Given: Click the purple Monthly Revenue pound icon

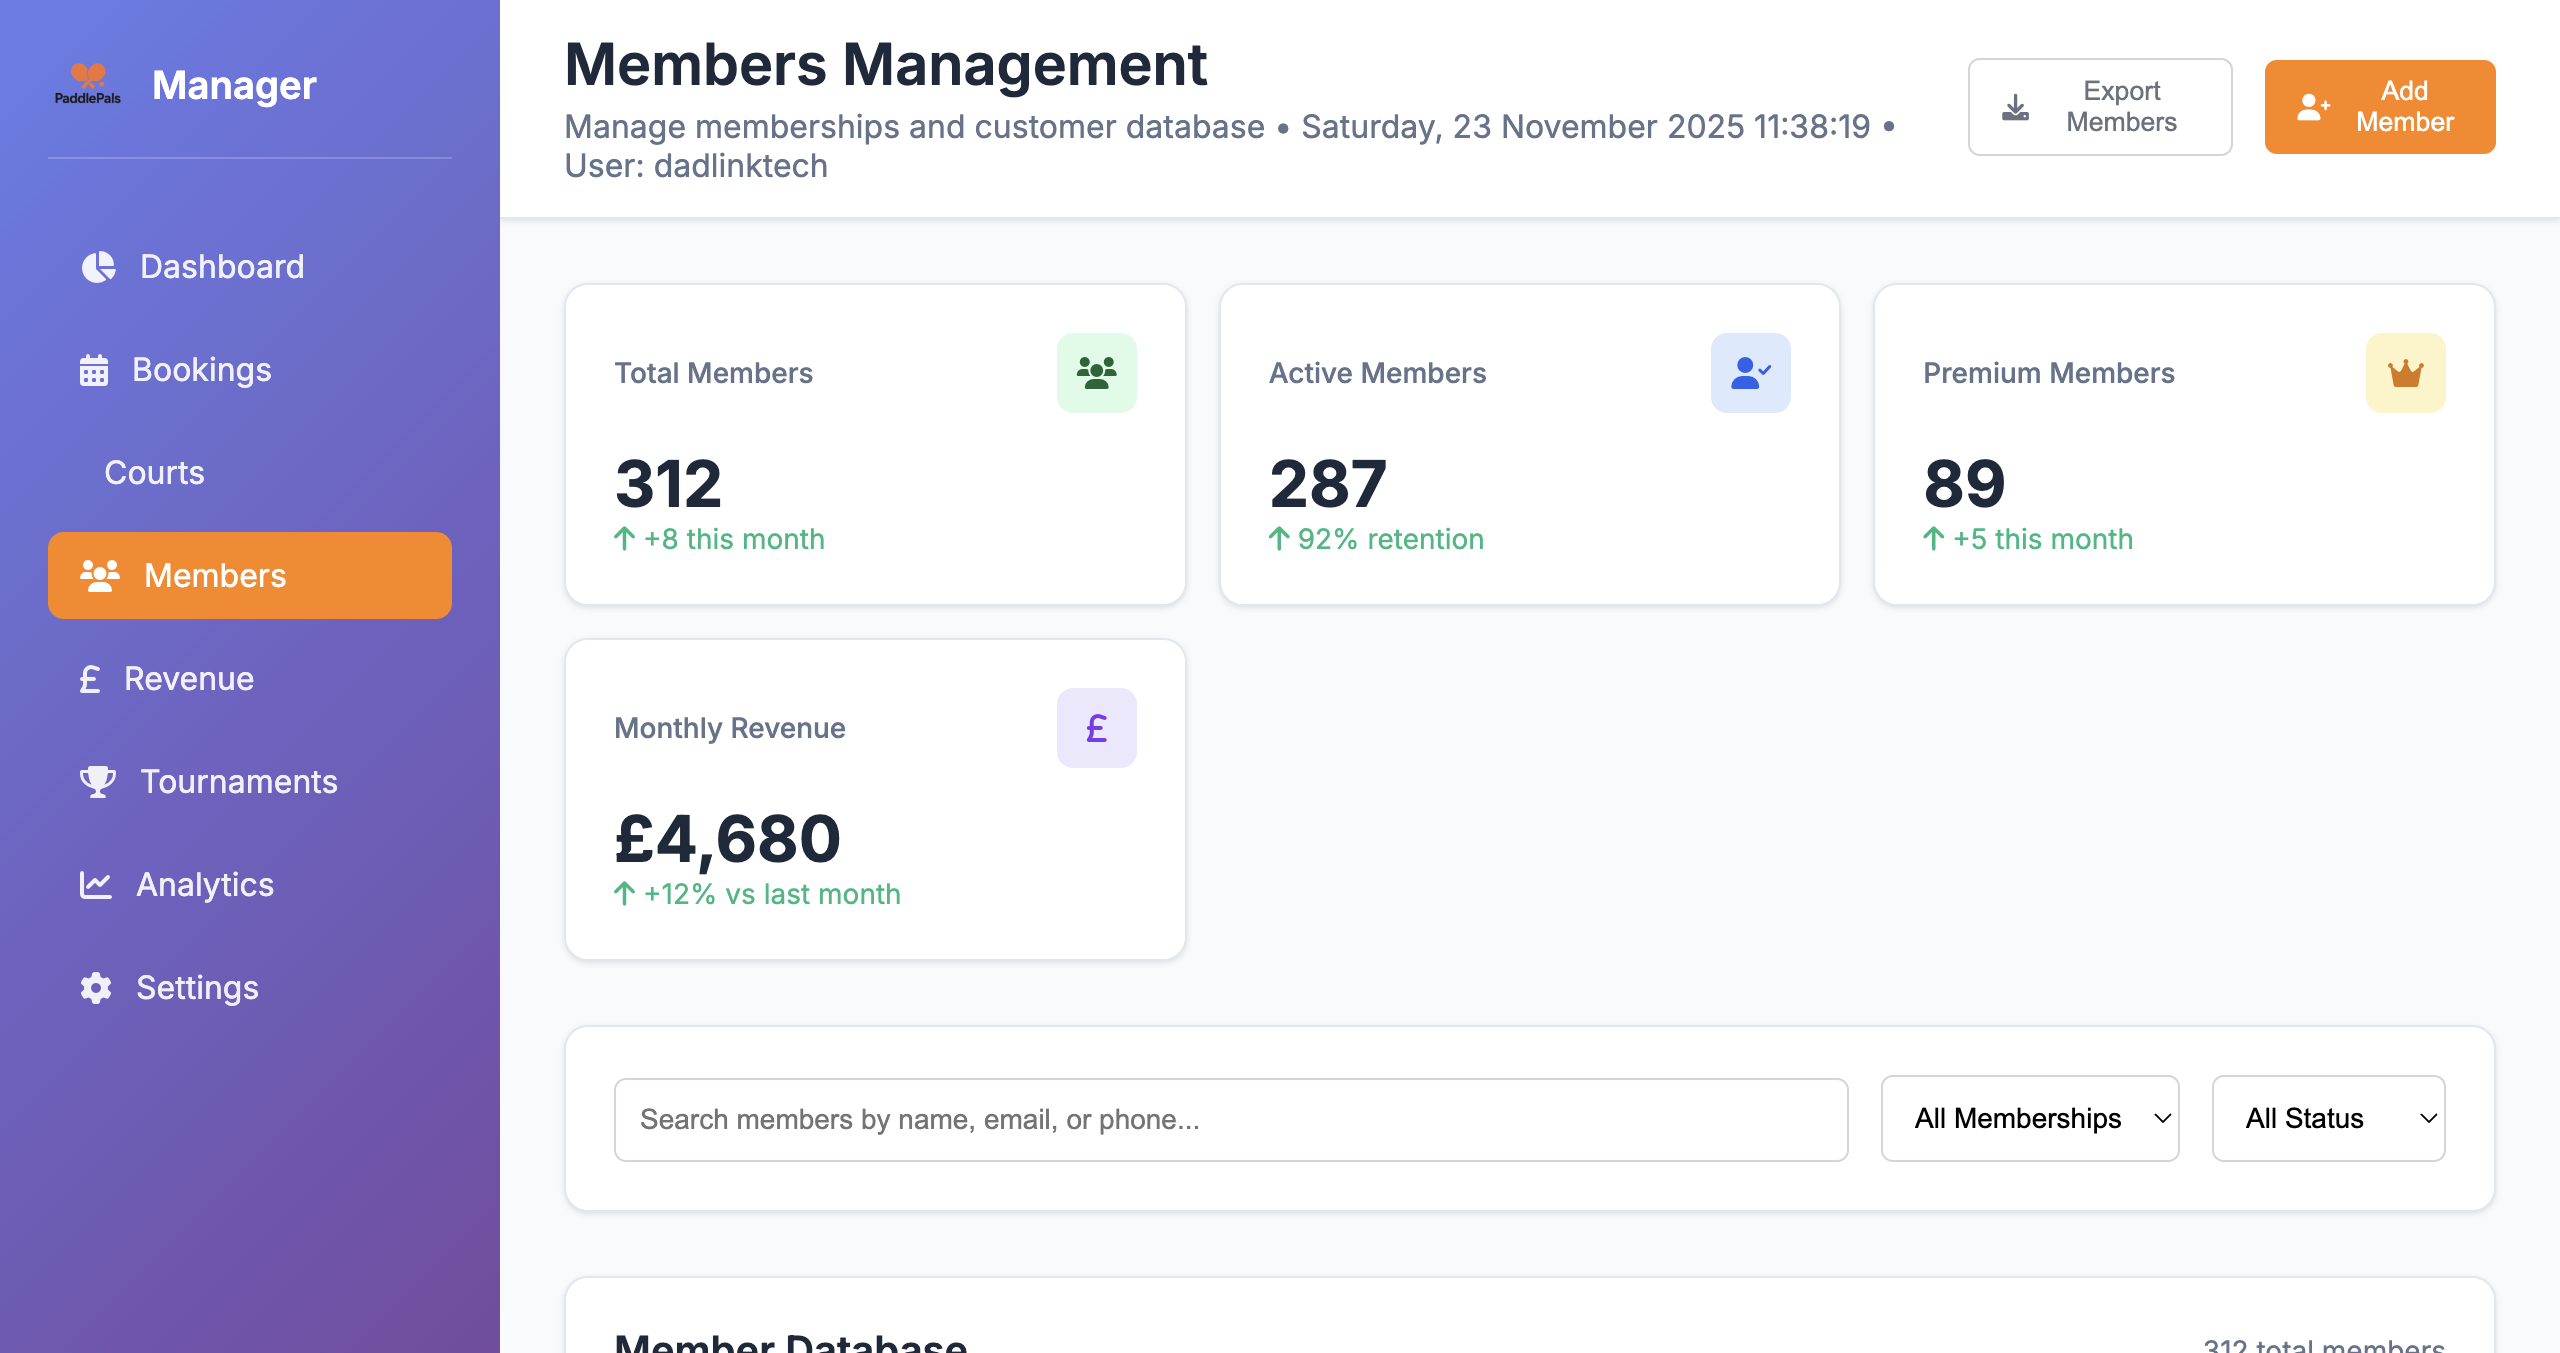Looking at the screenshot, I should coord(1097,728).
